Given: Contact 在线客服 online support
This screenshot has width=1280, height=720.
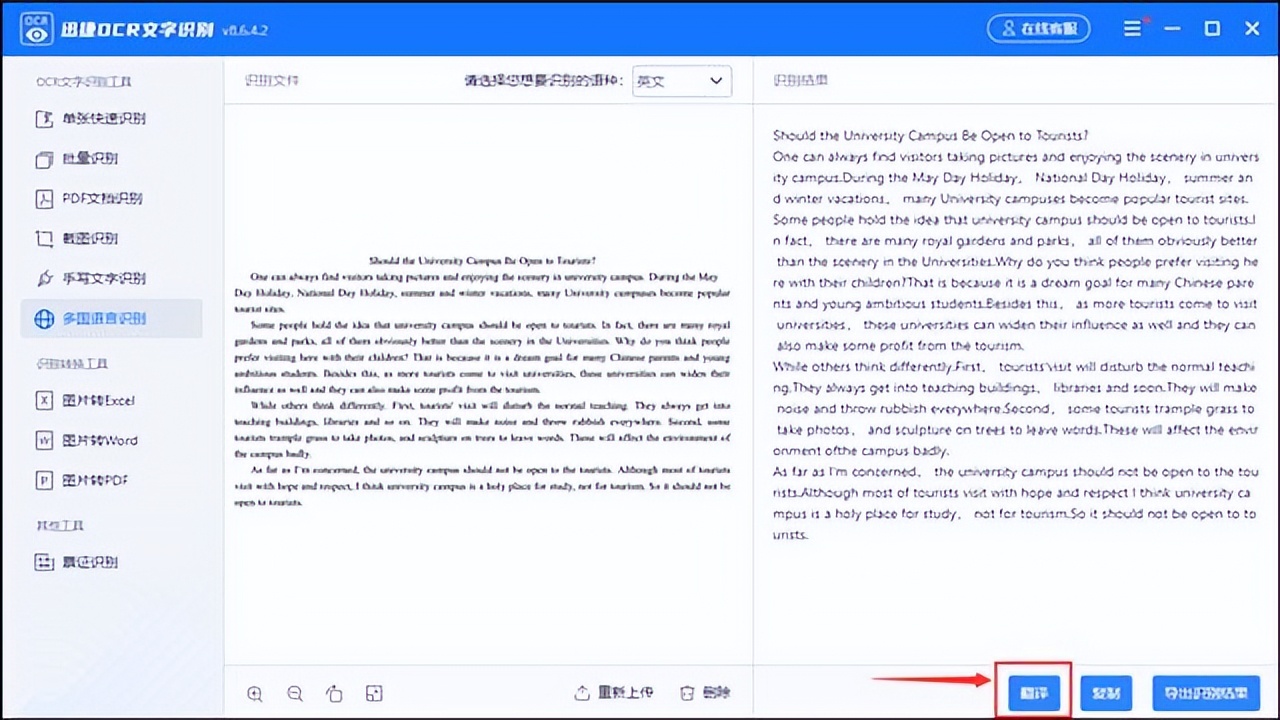Looking at the screenshot, I should (x=1038, y=28).
